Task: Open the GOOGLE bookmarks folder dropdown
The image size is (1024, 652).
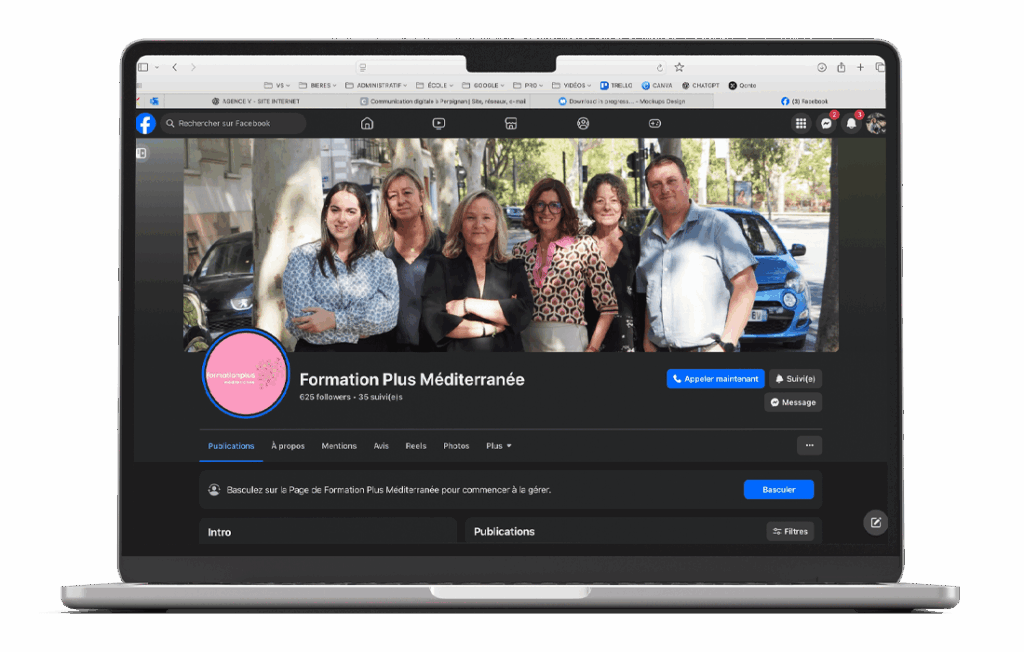Action: click(483, 85)
